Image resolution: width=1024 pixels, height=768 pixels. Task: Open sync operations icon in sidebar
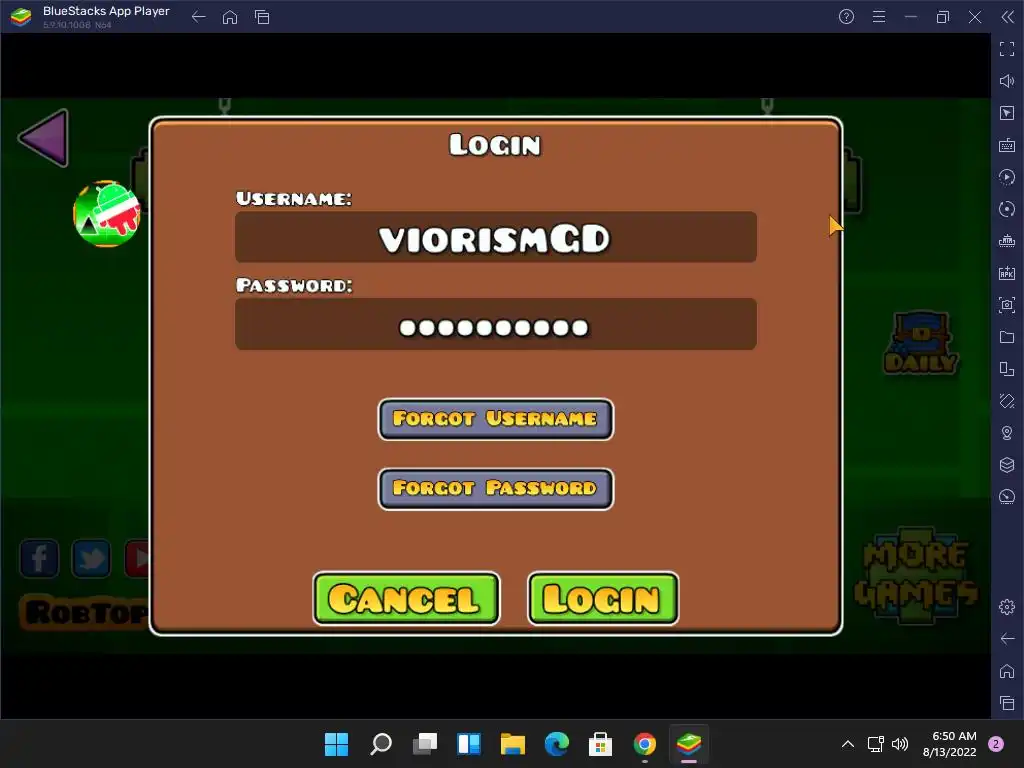(1007, 209)
